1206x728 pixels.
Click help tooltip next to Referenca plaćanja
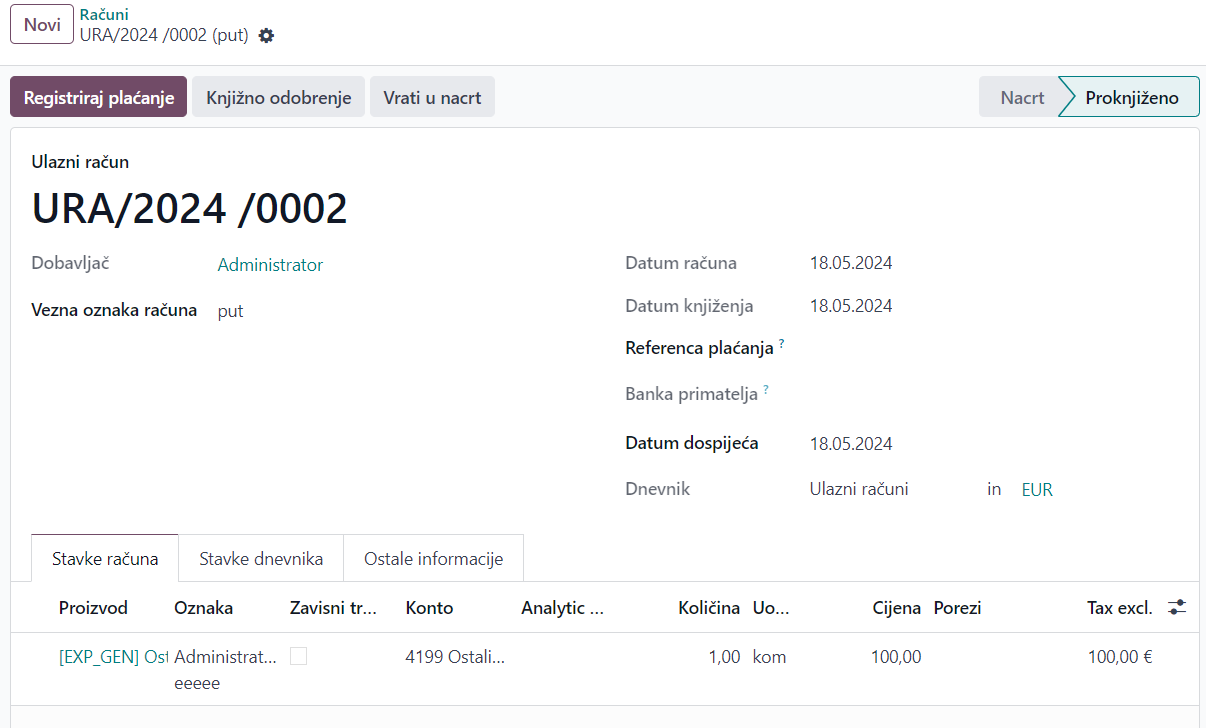point(781,344)
